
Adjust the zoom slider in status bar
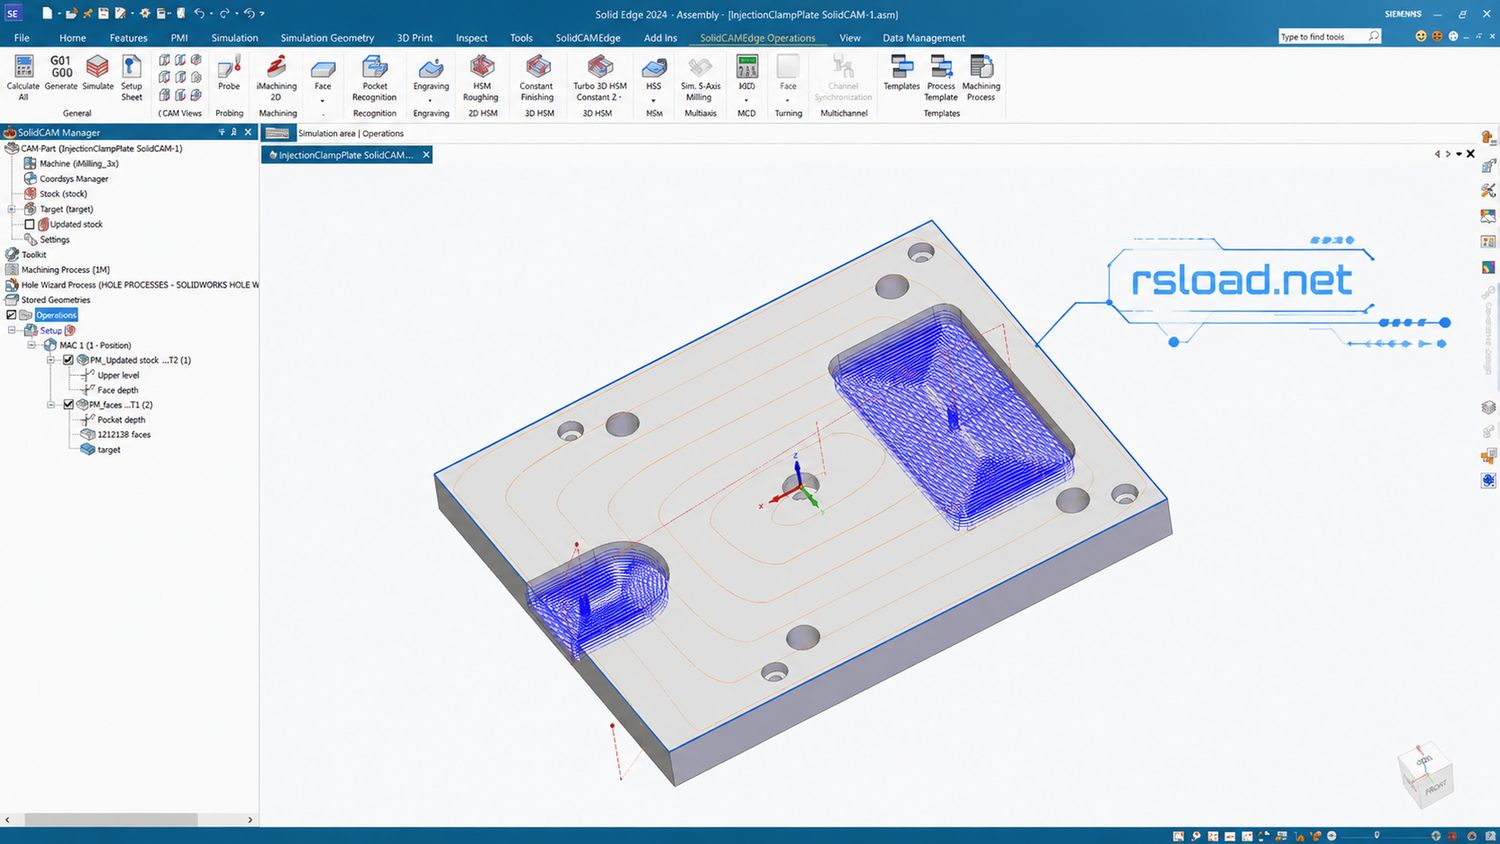point(1377,835)
